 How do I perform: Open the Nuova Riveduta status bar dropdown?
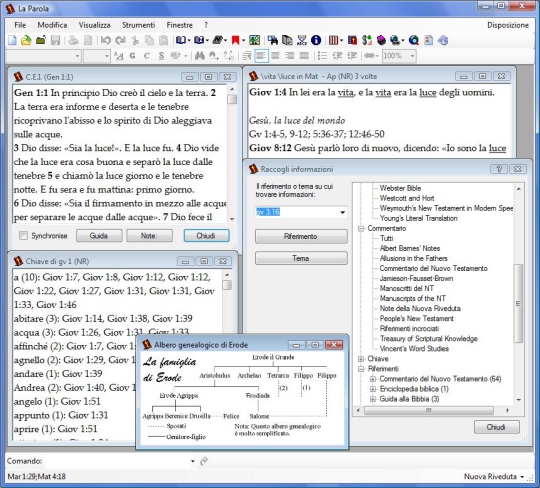[x=522, y=477]
